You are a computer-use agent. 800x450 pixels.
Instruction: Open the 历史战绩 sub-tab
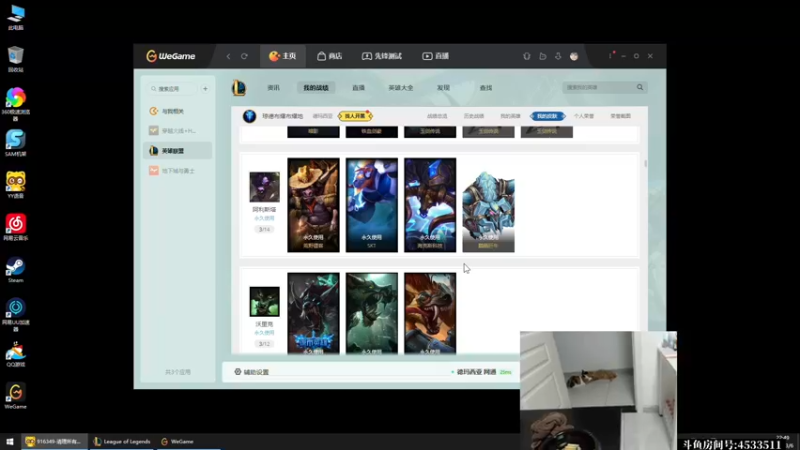[x=474, y=116]
